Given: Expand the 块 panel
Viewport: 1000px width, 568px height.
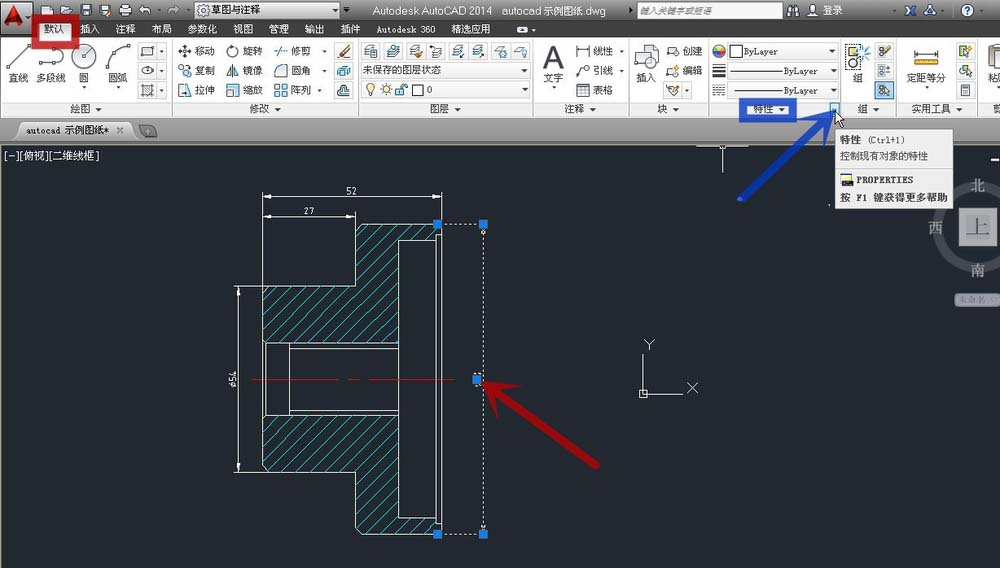Looking at the screenshot, I should pos(668,109).
